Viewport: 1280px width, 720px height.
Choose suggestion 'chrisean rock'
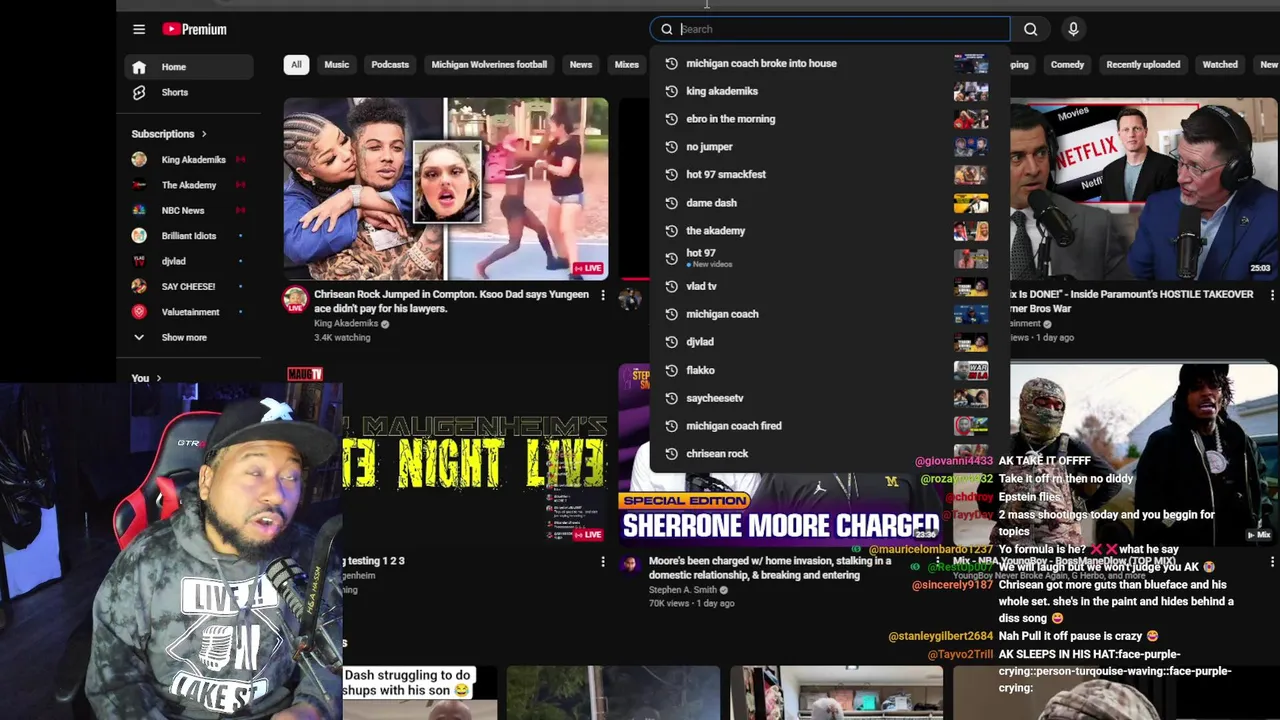(x=829, y=454)
